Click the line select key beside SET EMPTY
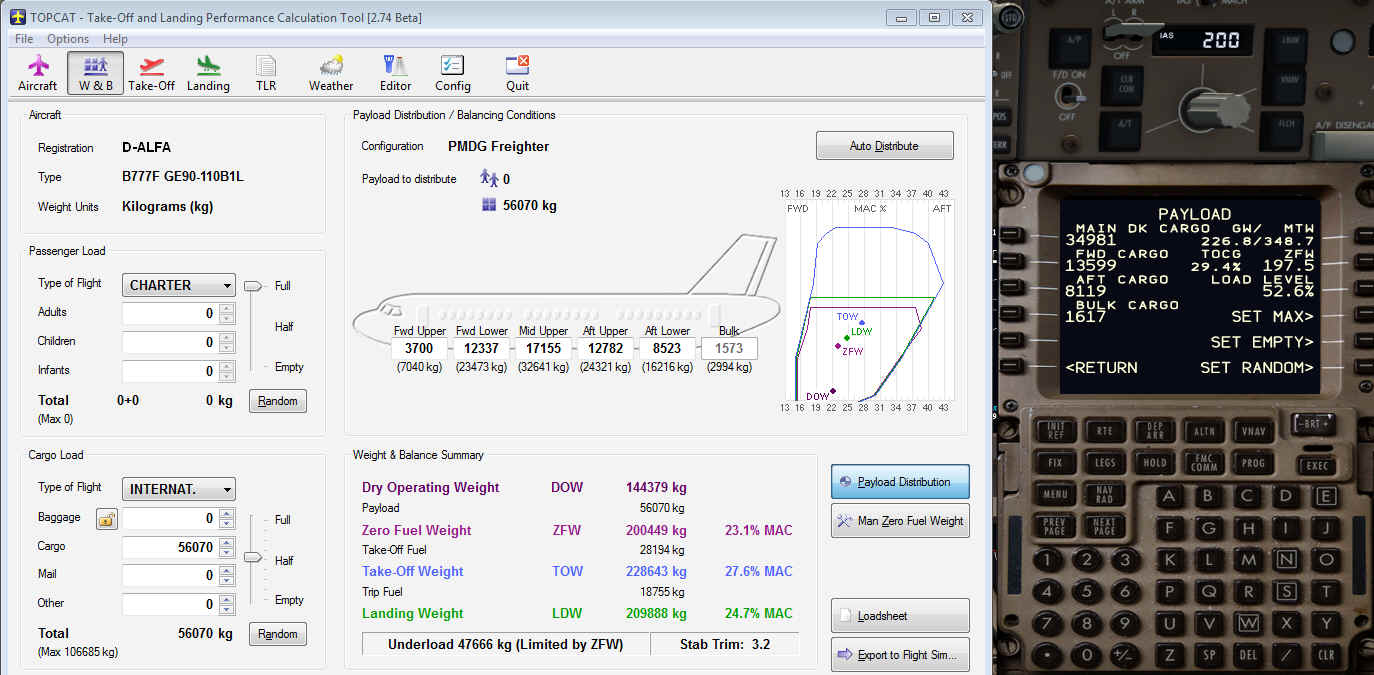1374x675 pixels. coord(1365,340)
